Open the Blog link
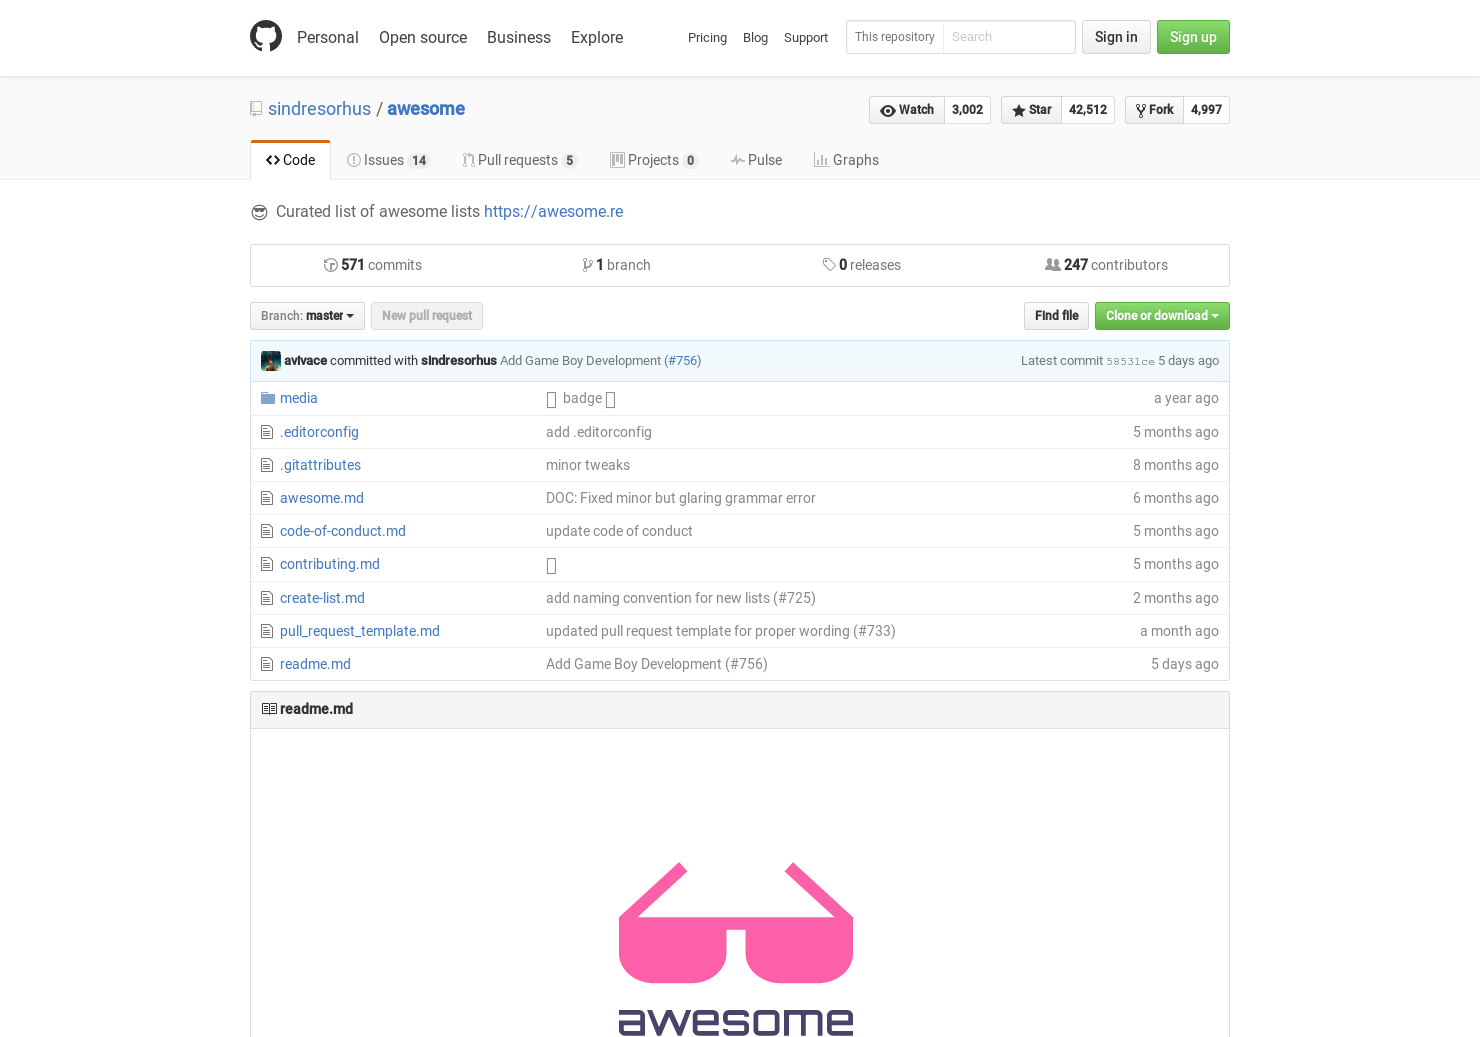This screenshot has width=1480, height=1037. pyautogui.click(x=755, y=37)
